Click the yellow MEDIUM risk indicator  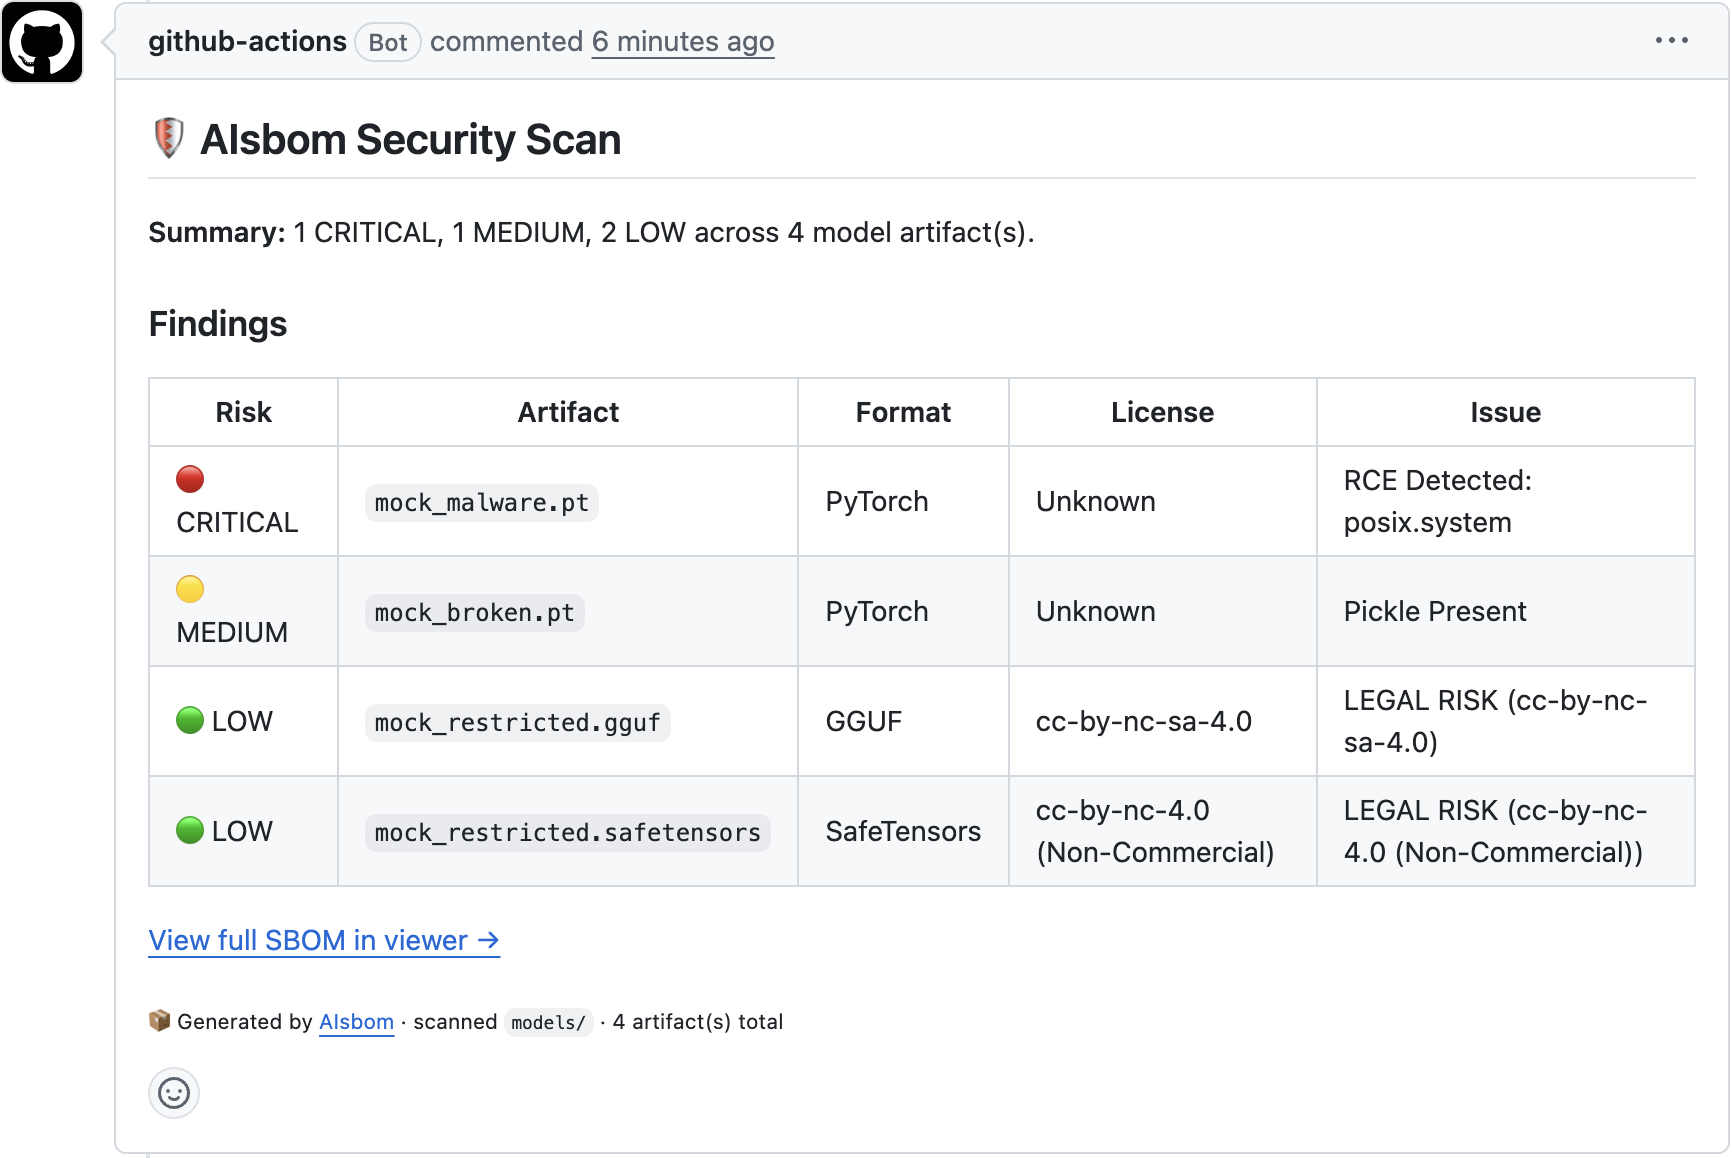[x=190, y=589]
